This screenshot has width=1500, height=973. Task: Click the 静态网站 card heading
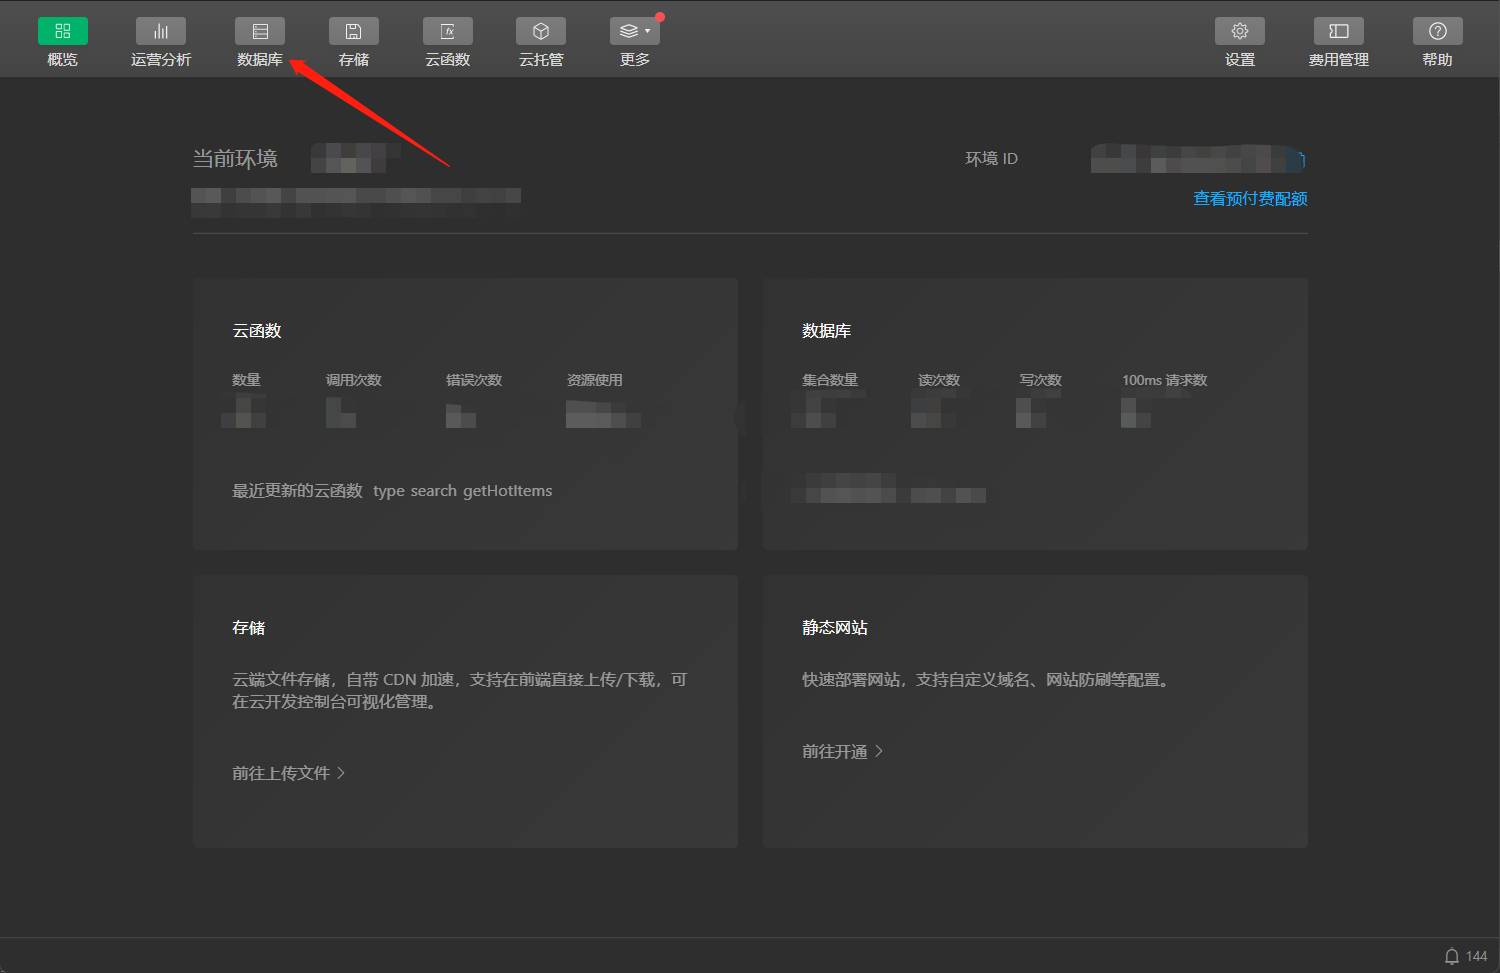[x=834, y=628]
